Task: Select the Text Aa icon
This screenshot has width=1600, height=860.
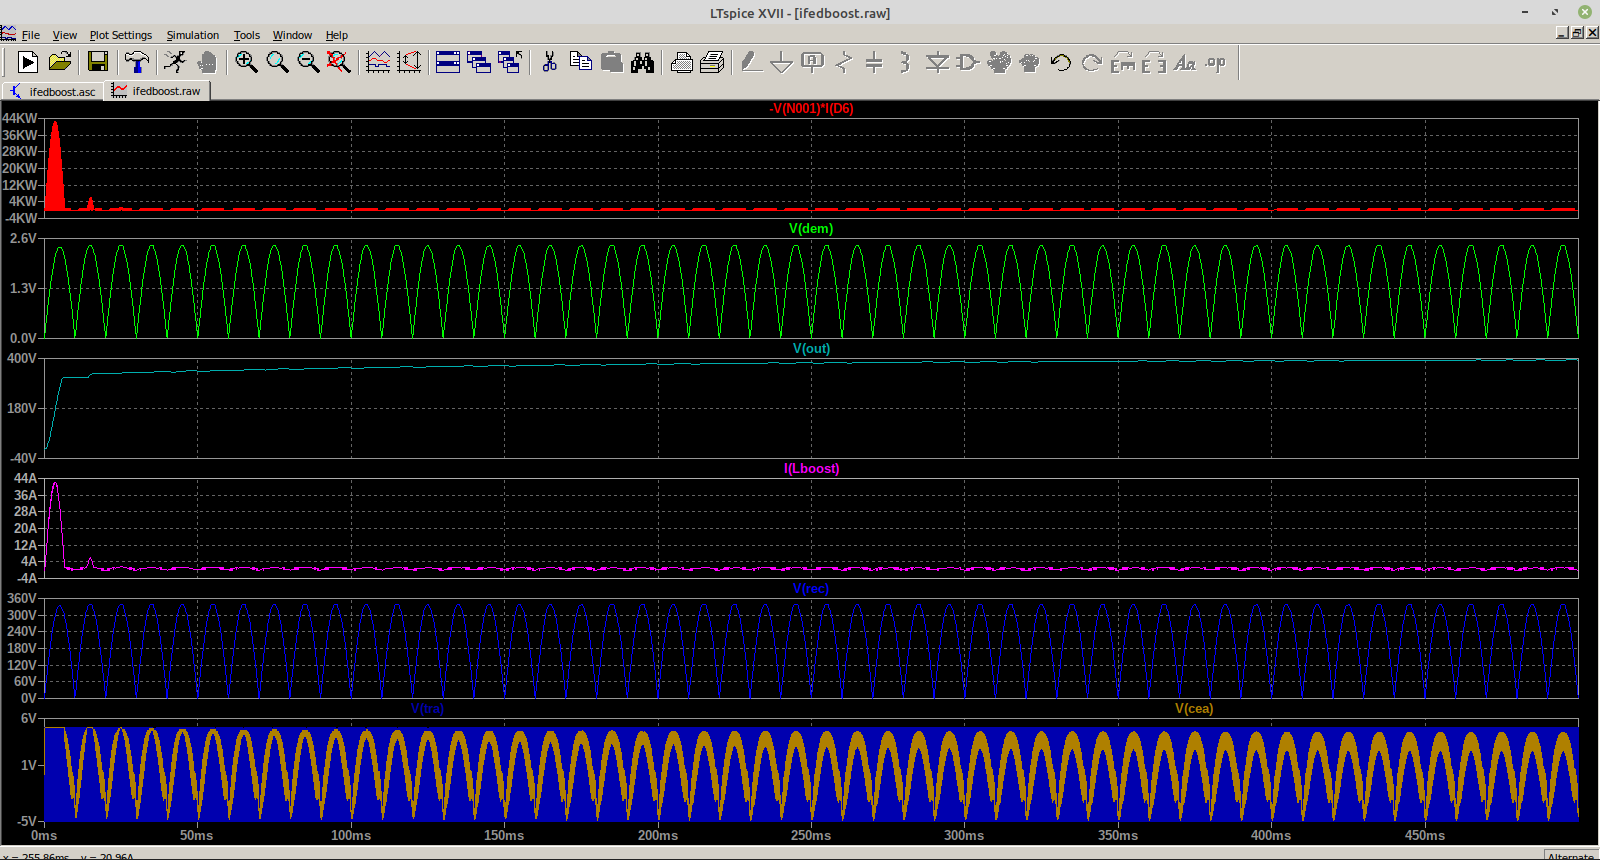Action: (1185, 62)
